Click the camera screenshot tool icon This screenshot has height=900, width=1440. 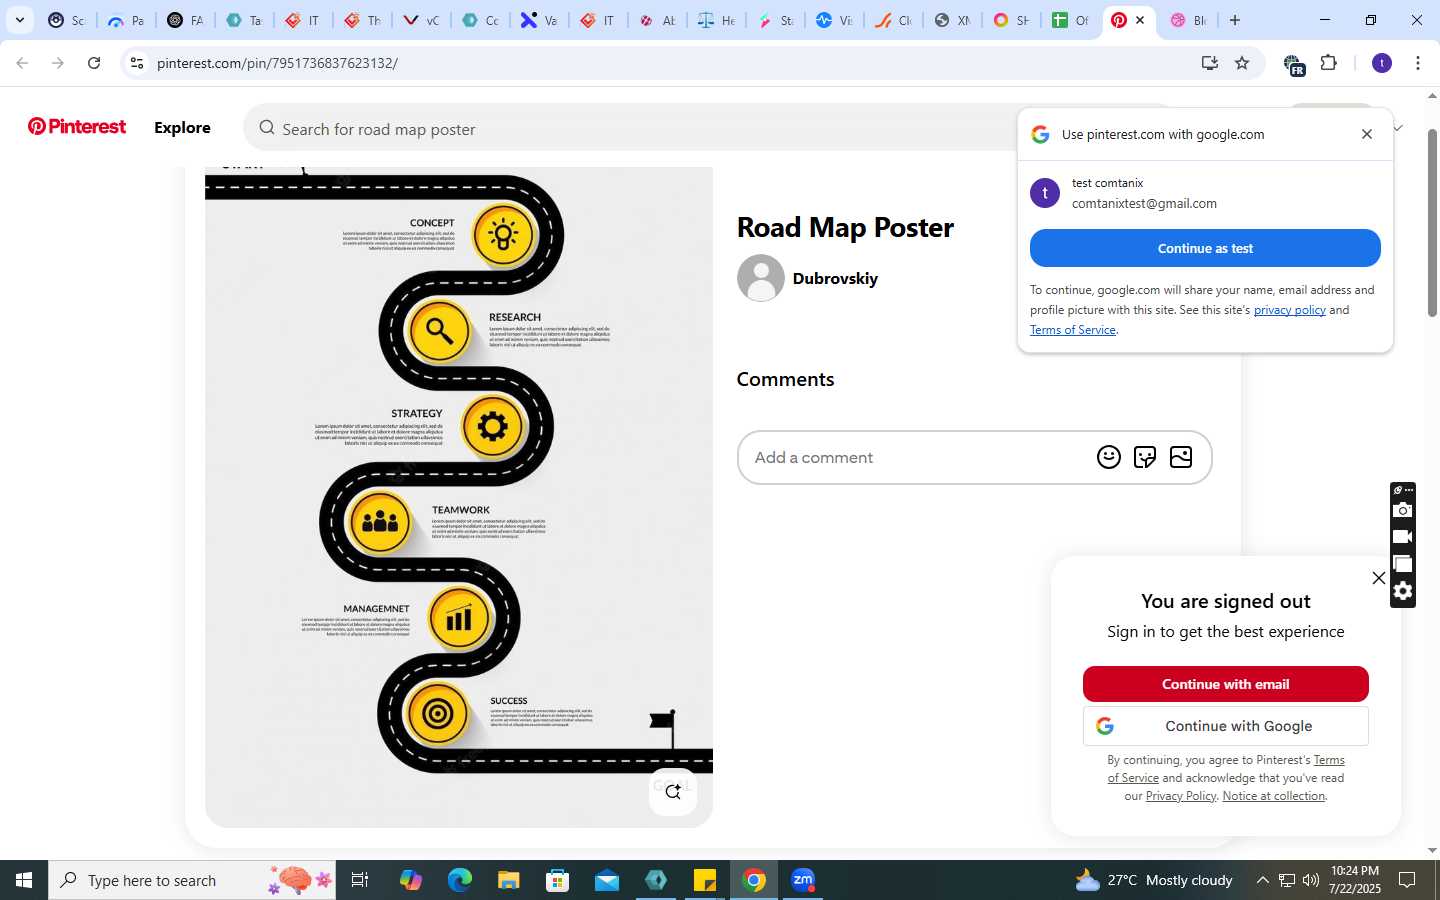pyautogui.click(x=1403, y=510)
